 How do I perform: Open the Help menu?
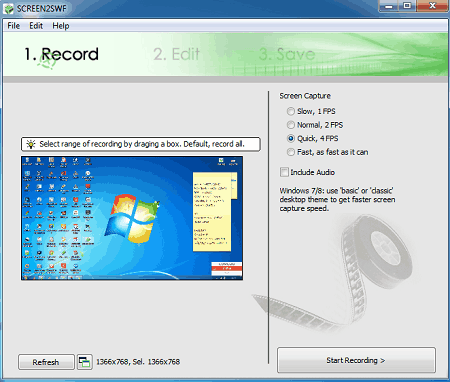click(61, 26)
